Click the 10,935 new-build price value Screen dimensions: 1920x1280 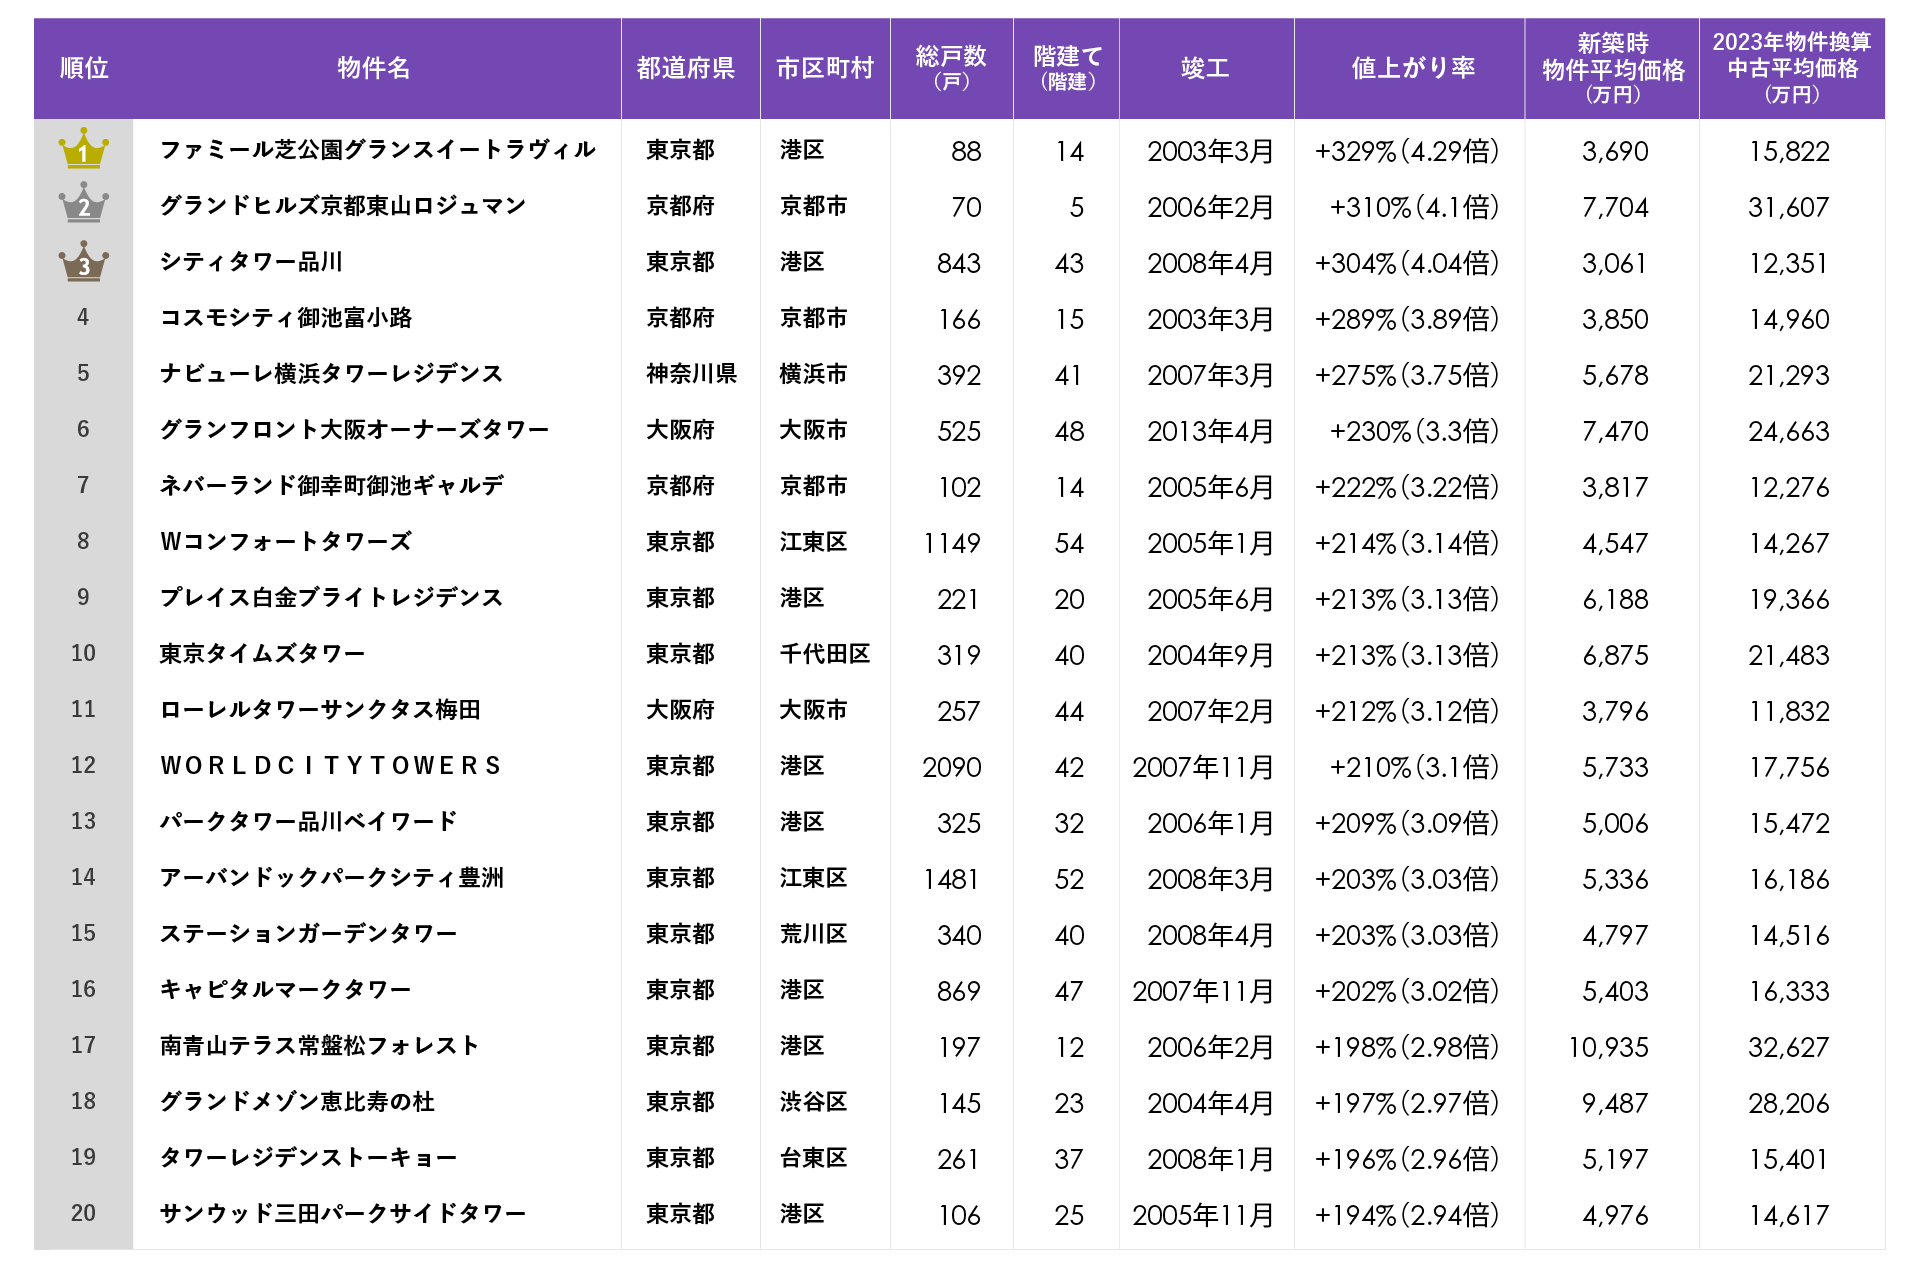click(1608, 1047)
